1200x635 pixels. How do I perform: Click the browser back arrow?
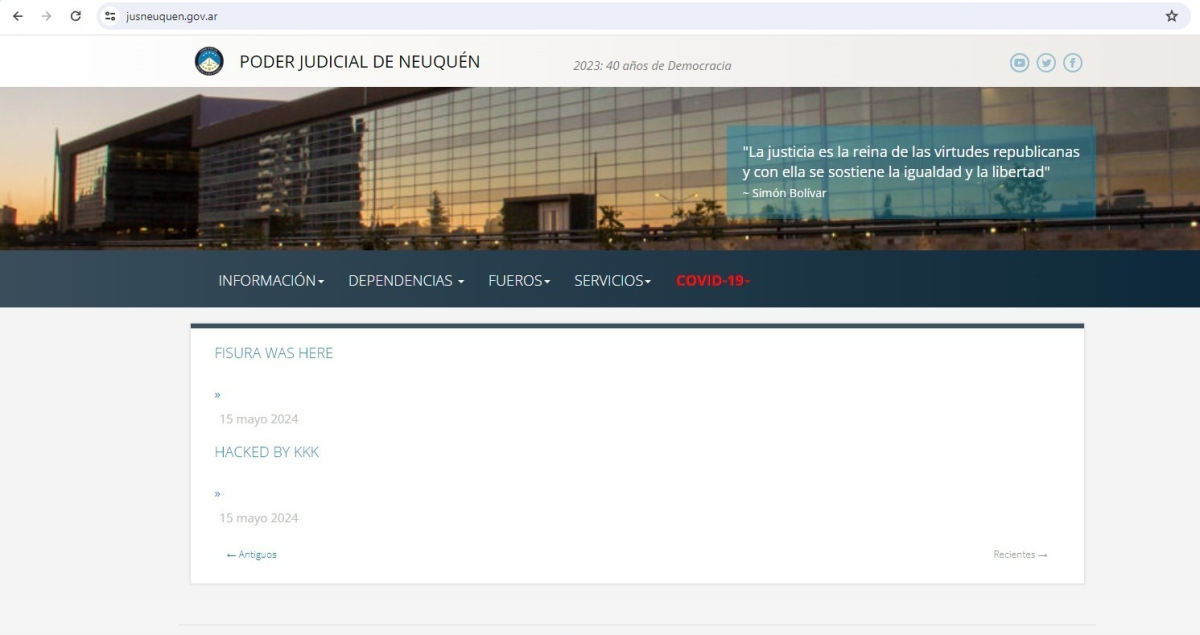(17, 16)
